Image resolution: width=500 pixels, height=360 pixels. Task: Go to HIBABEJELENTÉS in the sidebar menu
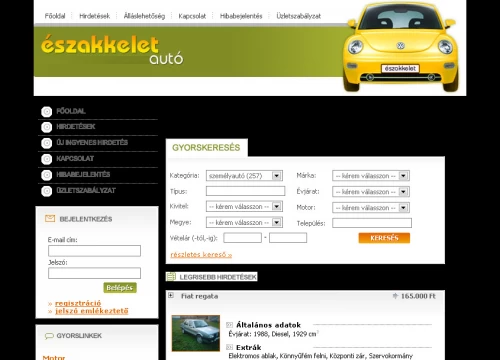pos(83,174)
